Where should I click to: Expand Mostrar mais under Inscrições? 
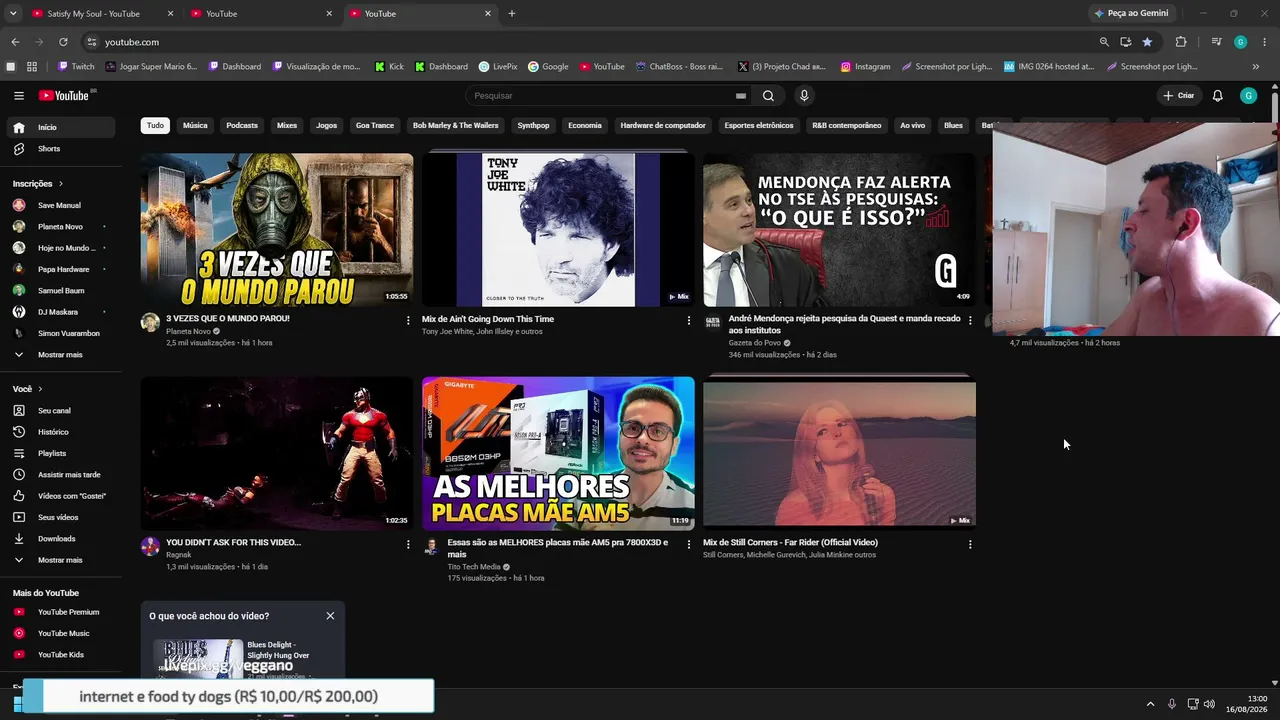pos(63,355)
